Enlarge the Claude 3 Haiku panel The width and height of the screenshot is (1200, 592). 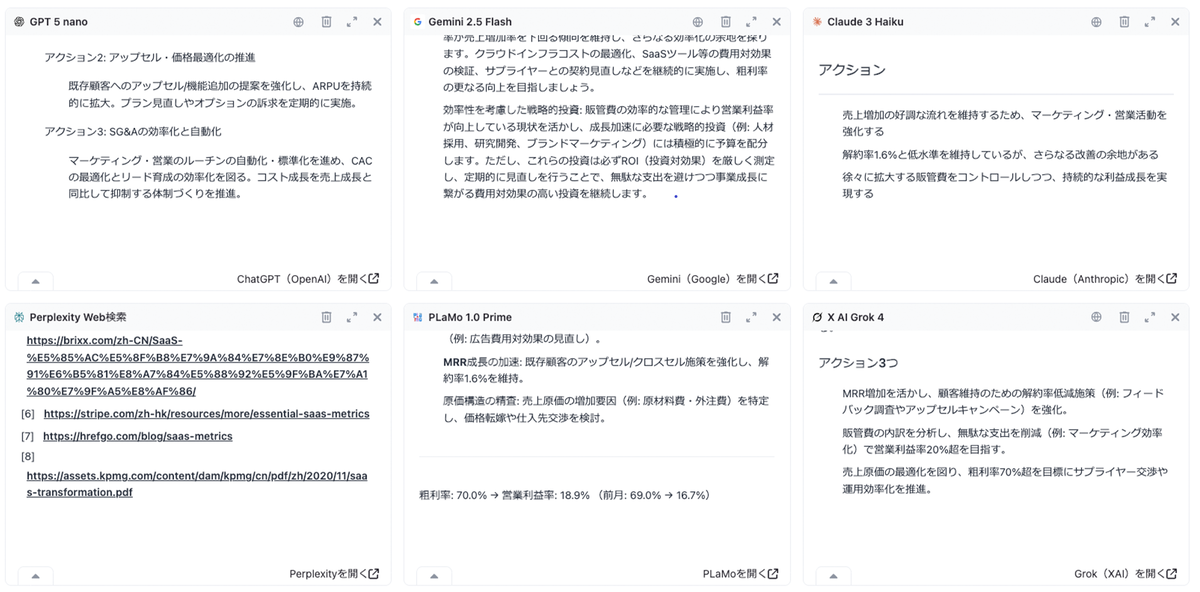[x=1150, y=21]
